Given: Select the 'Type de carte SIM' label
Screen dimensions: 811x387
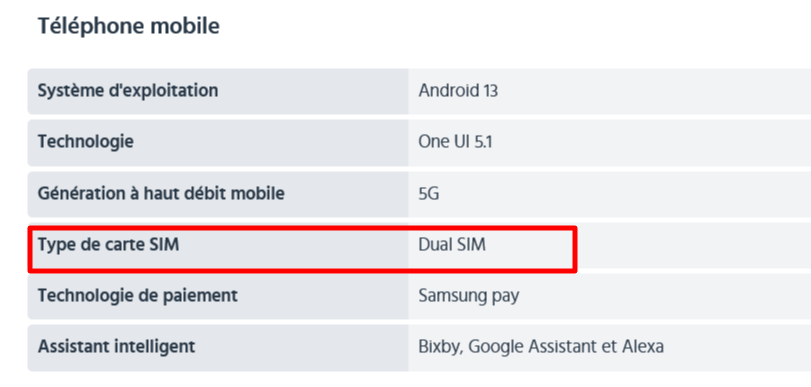Looking at the screenshot, I should coord(109,245).
